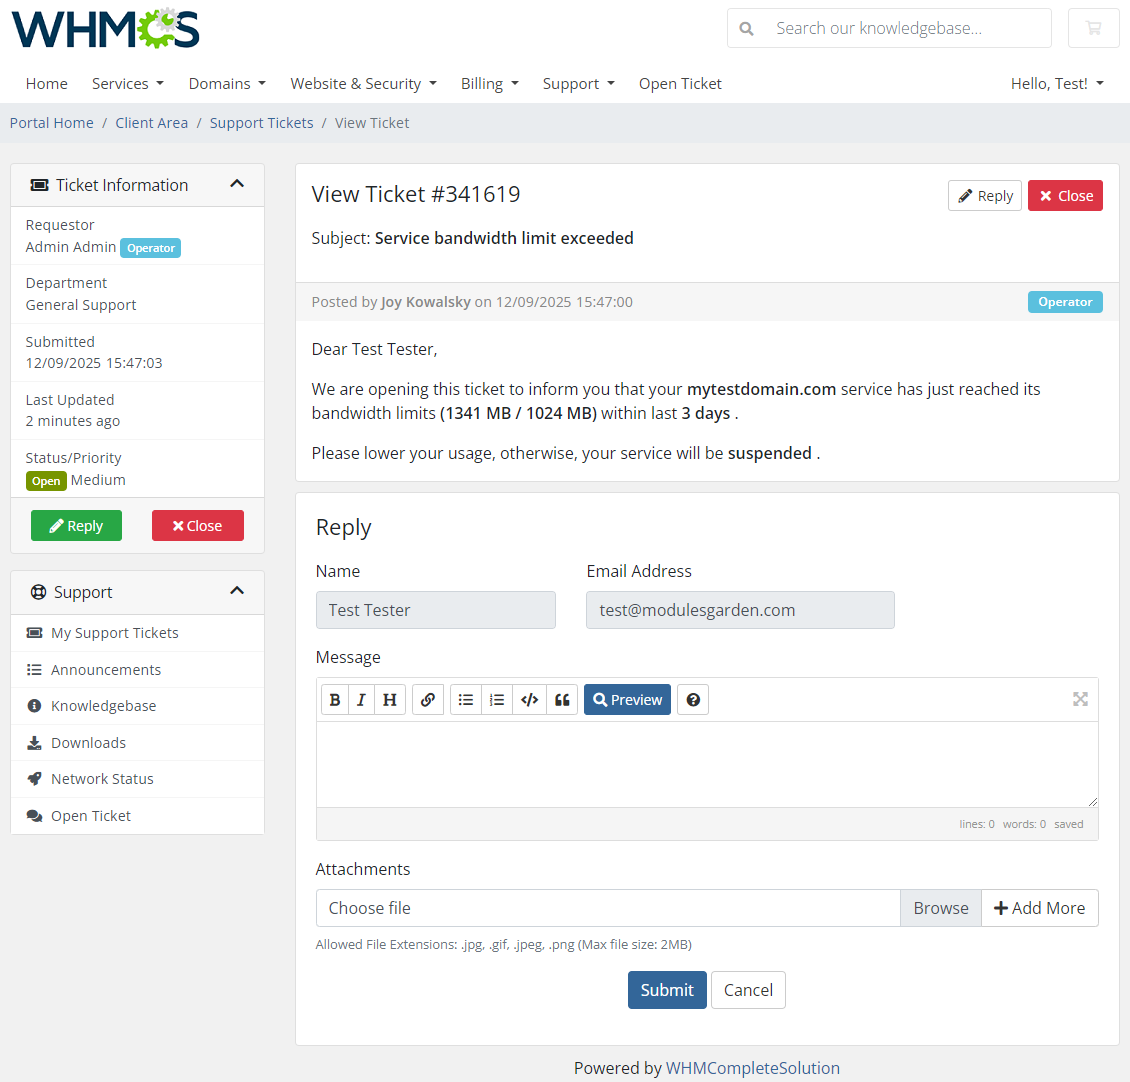Add a code block using the code icon
The height and width of the screenshot is (1082, 1130).
(x=529, y=699)
